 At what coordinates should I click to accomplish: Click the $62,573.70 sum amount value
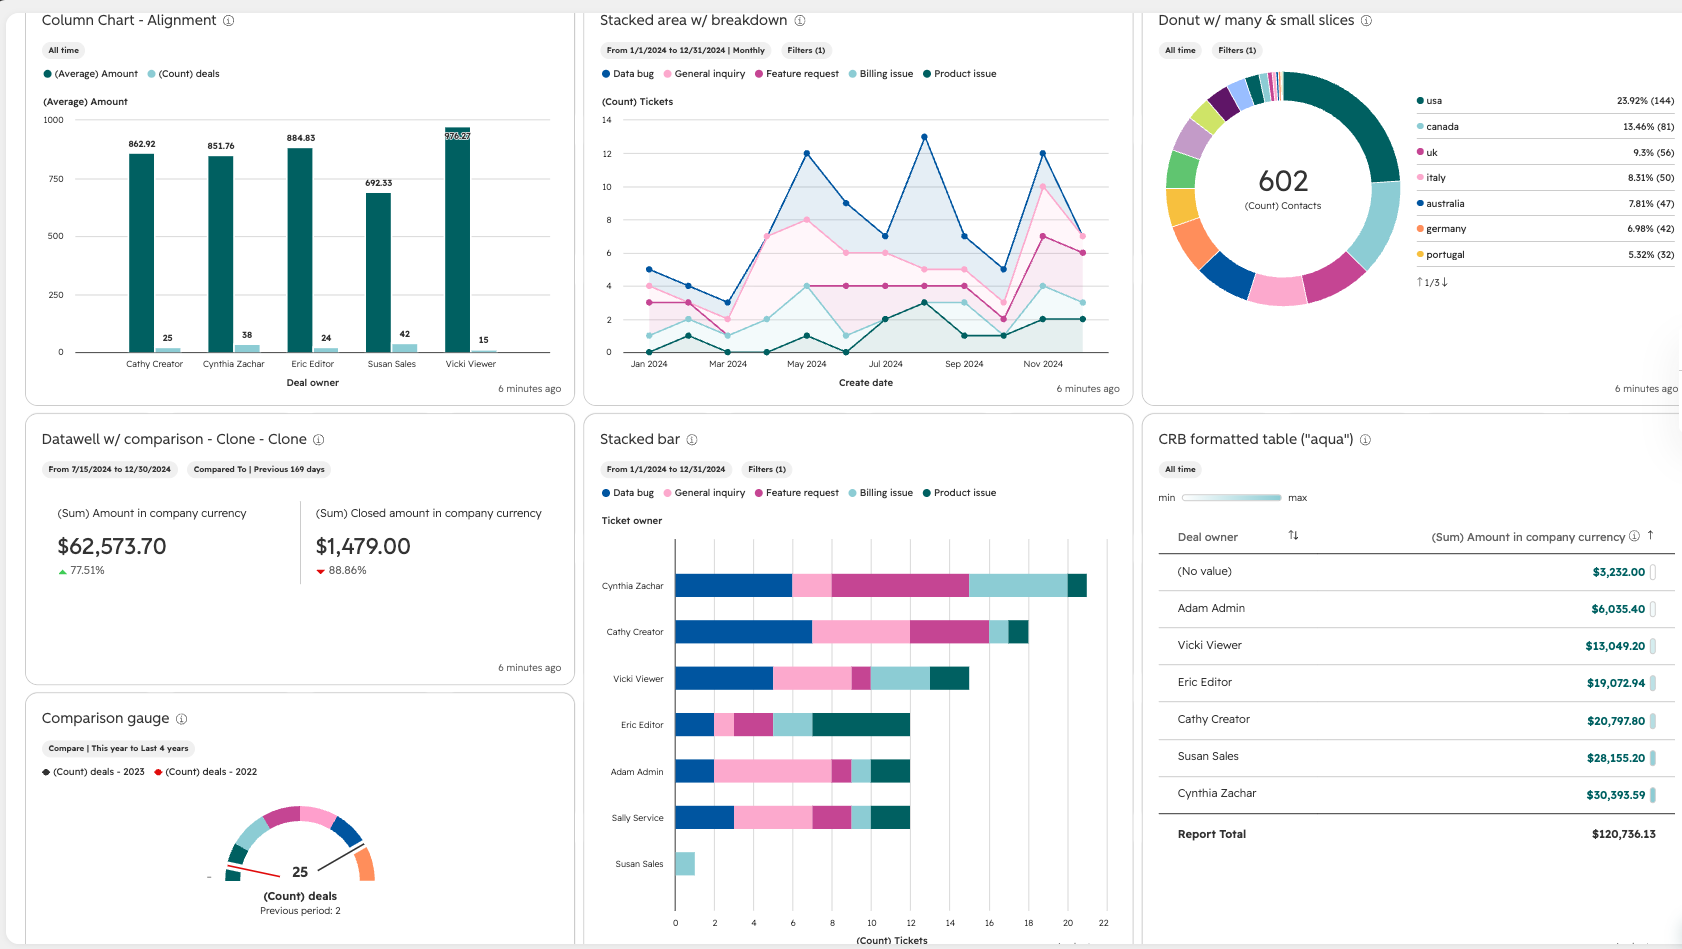(x=112, y=546)
